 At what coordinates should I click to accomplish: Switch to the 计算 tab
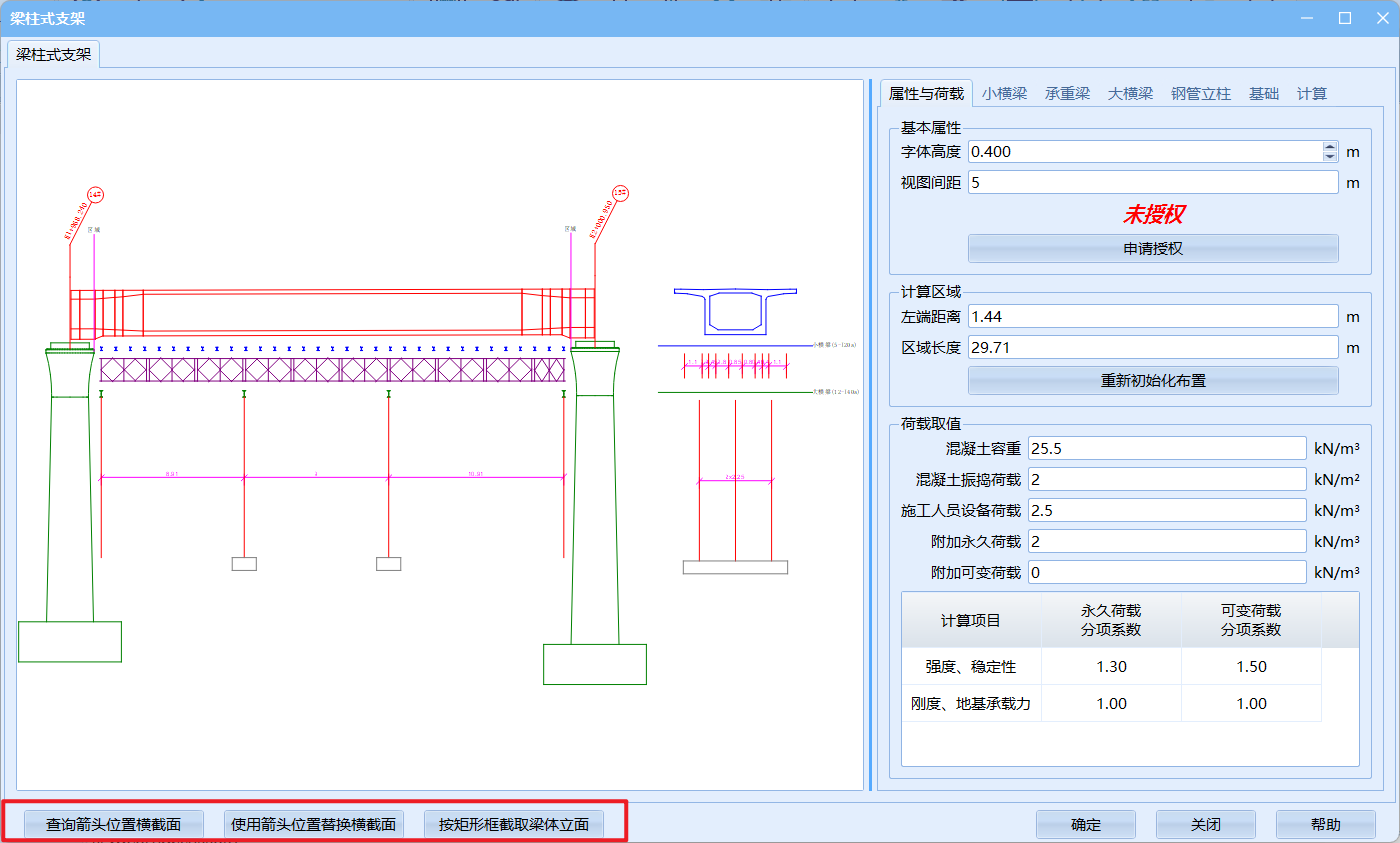[1311, 94]
